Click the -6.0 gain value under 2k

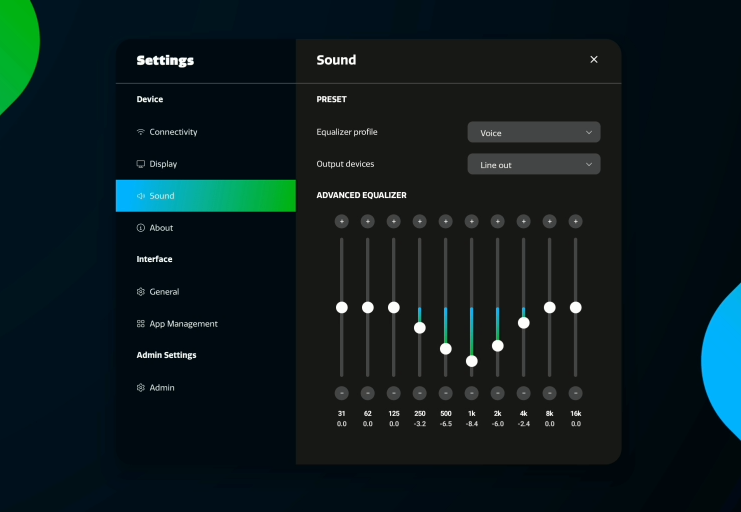[x=498, y=424]
